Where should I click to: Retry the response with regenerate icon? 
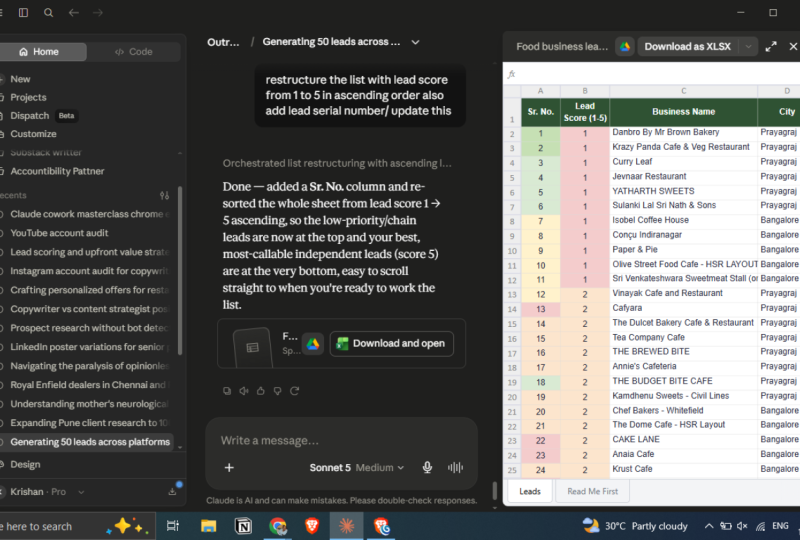point(294,391)
